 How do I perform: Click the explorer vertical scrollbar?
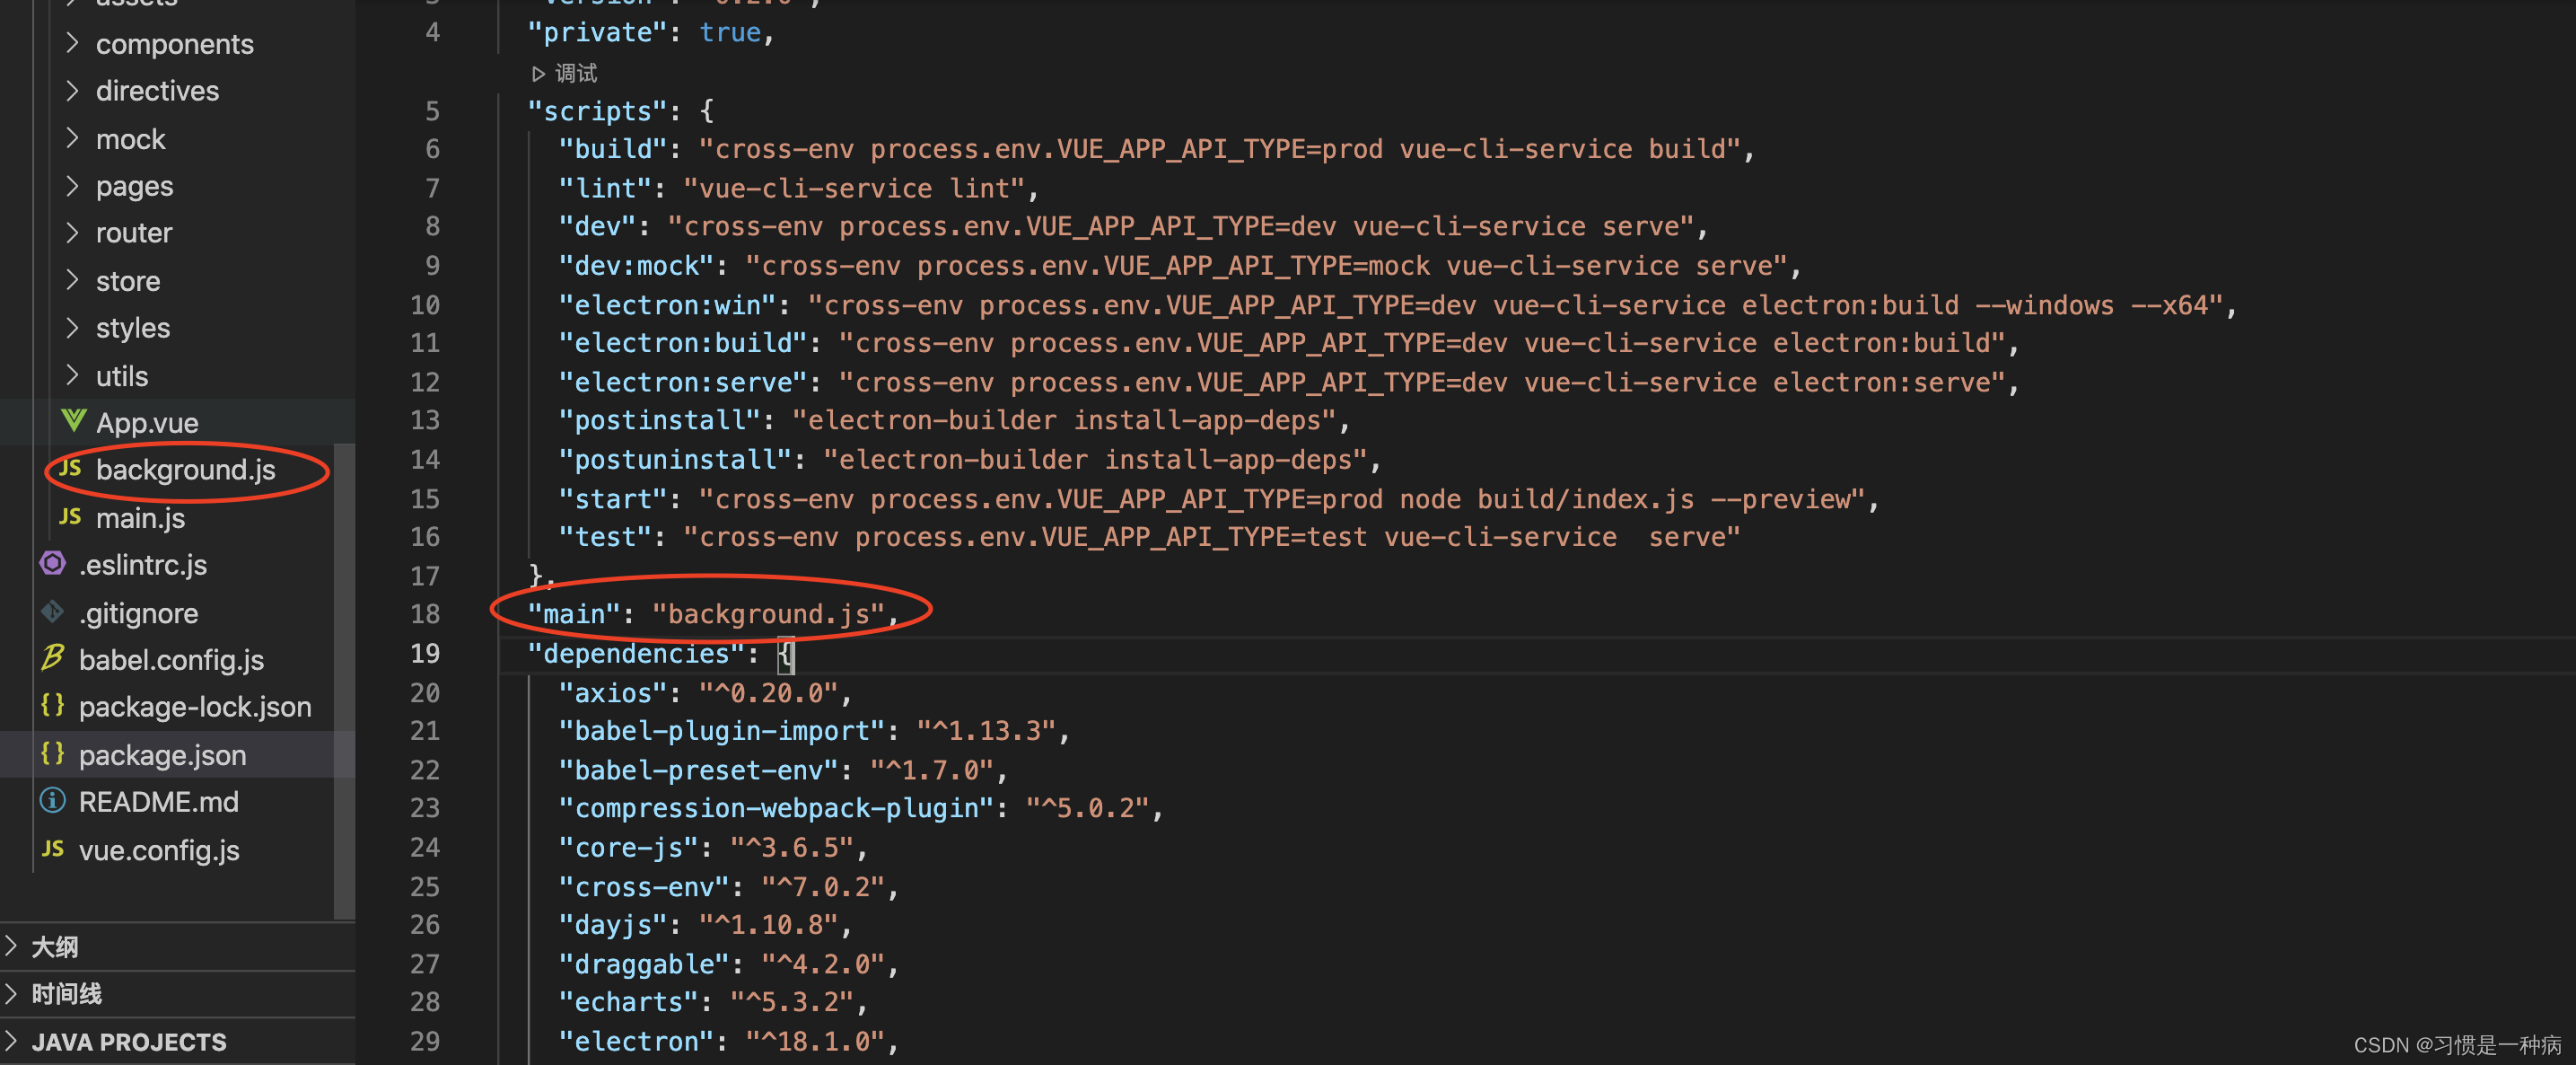[344, 680]
